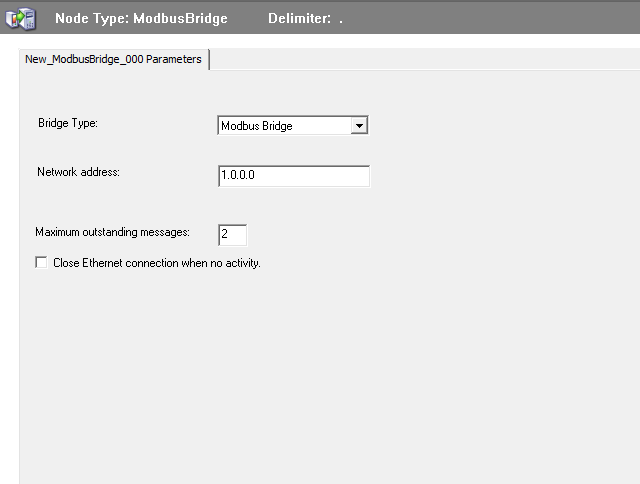Click the Close Ethernet connection label text

(x=156, y=263)
